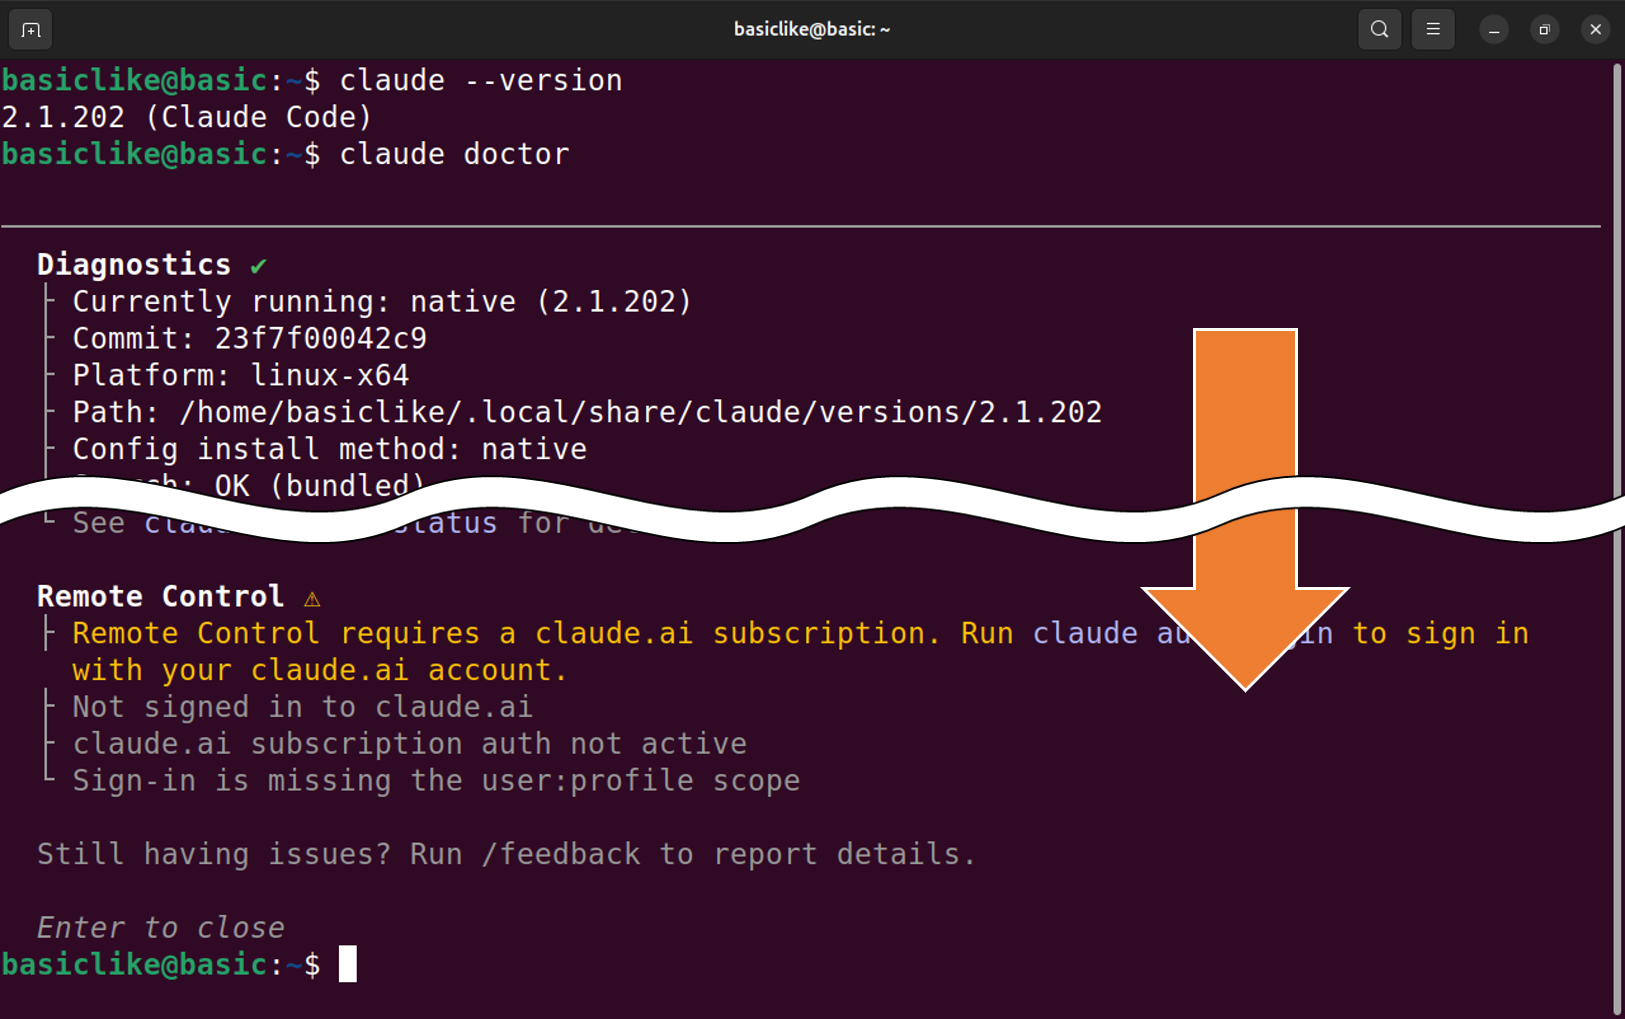Screen dimensions: 1625x1019
Task: Click the 'Enter to close' hint
Action: 161,928
